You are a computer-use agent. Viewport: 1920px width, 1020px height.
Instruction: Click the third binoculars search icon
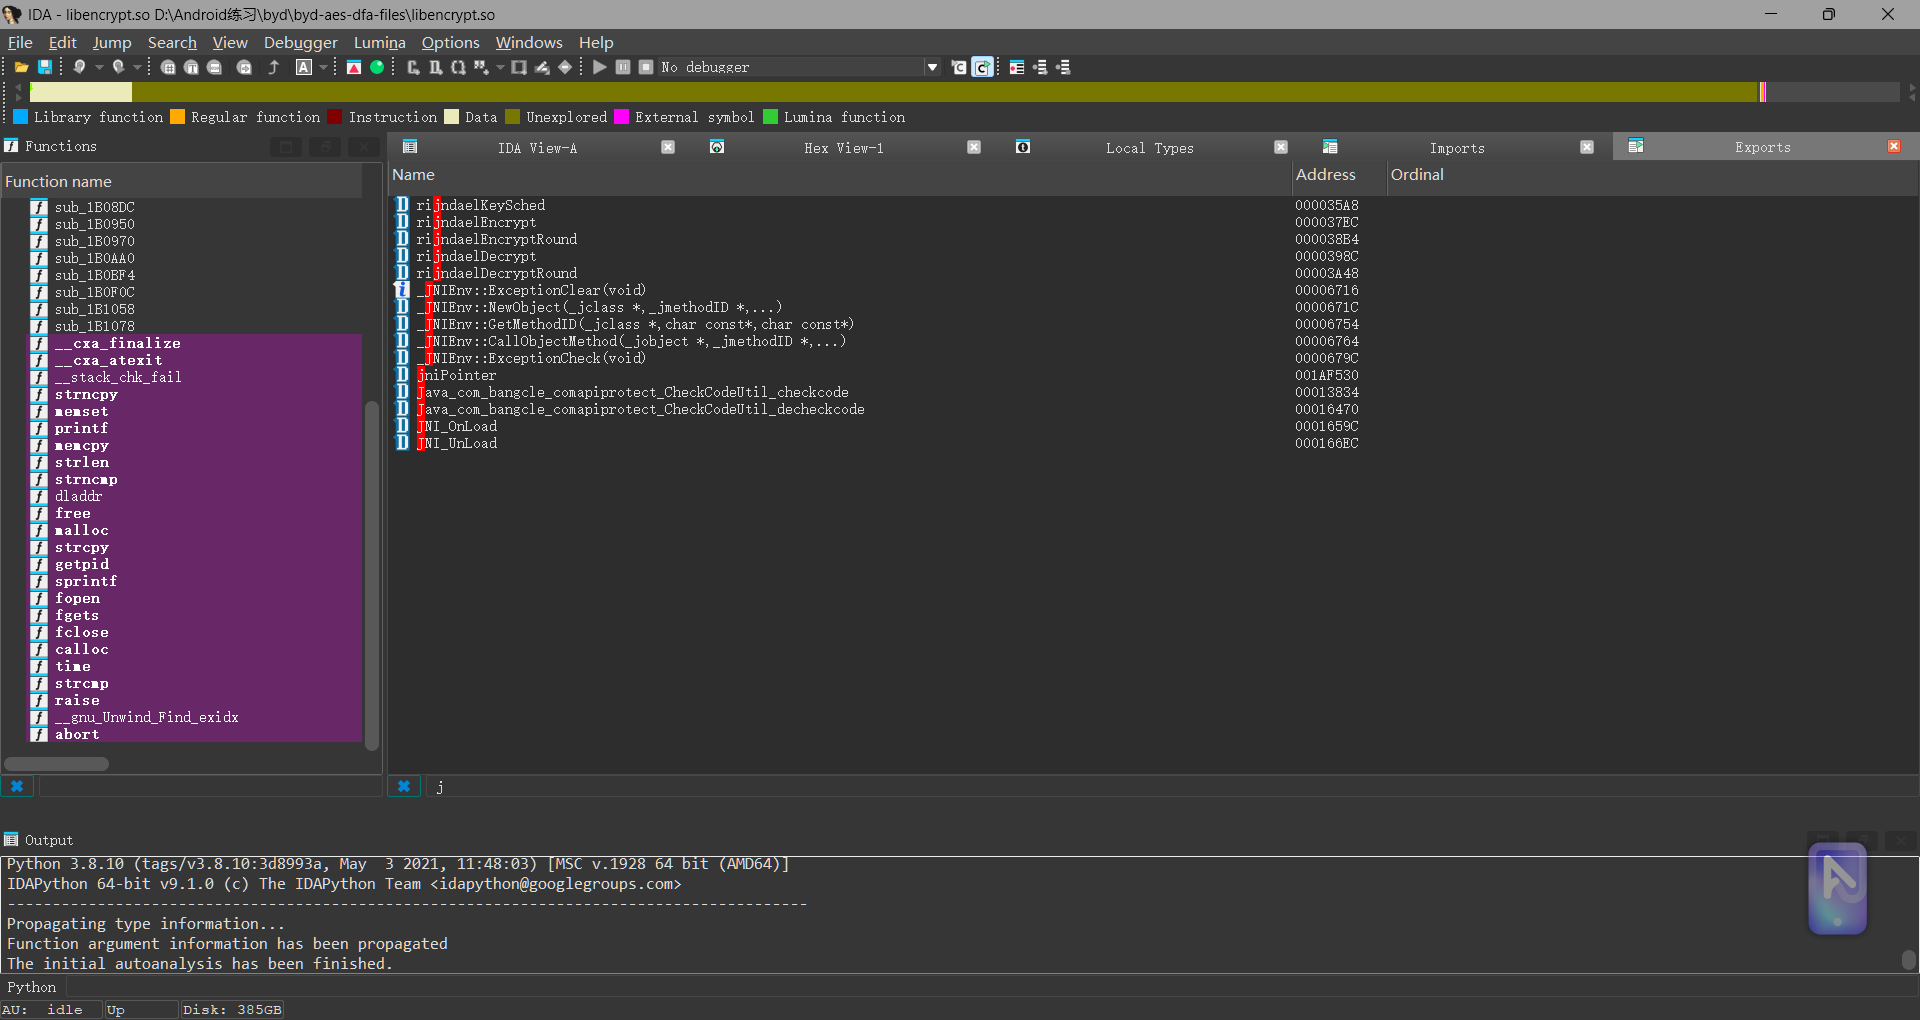(x=214, y=67)
